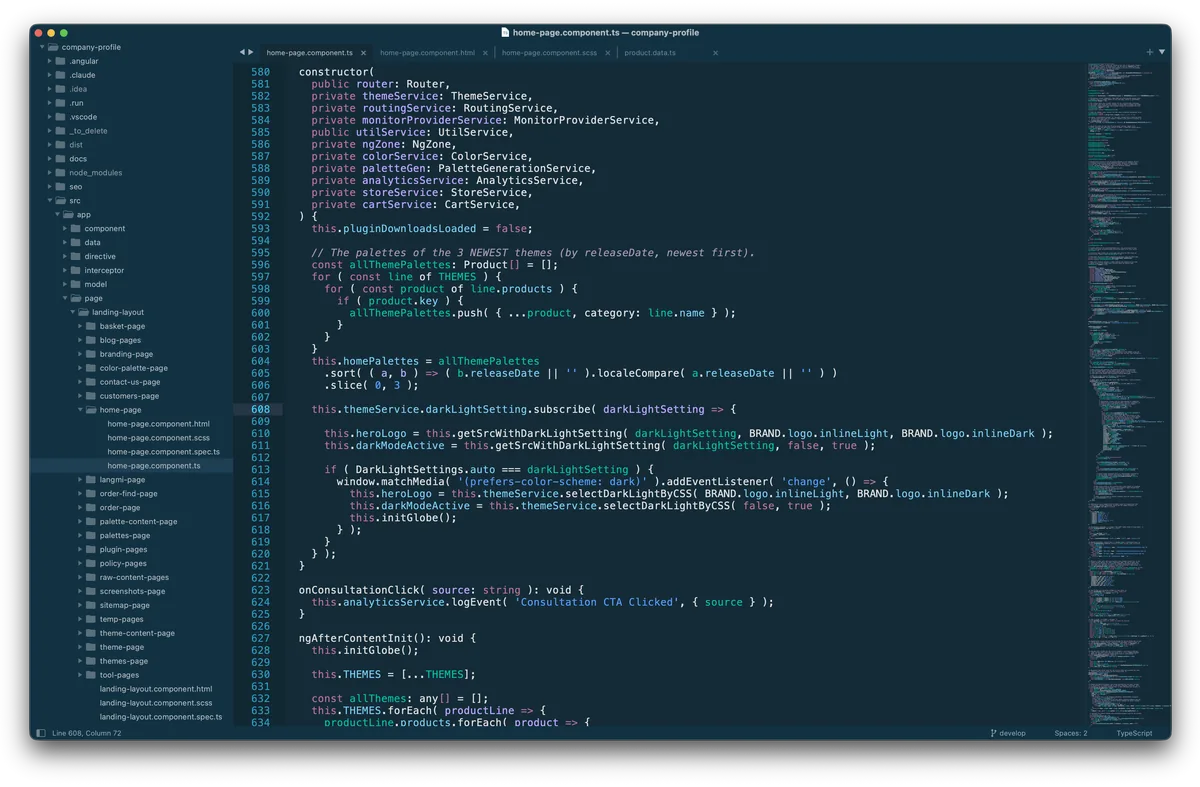Click the dist folder icon
The image size is (1200, 787).
pyautogui.click(x=61, y=145)
